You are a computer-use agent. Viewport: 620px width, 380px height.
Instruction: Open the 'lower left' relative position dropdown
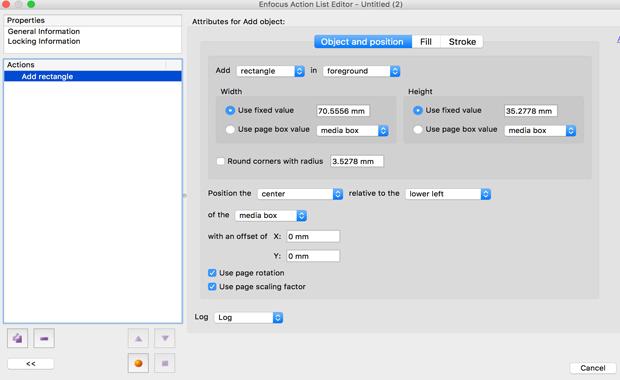(x=448, y=194)
